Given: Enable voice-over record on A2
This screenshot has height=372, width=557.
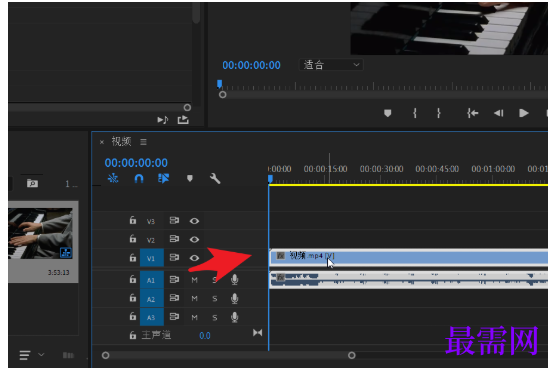Looking at the screenshot, I should [x=234, y=298].
